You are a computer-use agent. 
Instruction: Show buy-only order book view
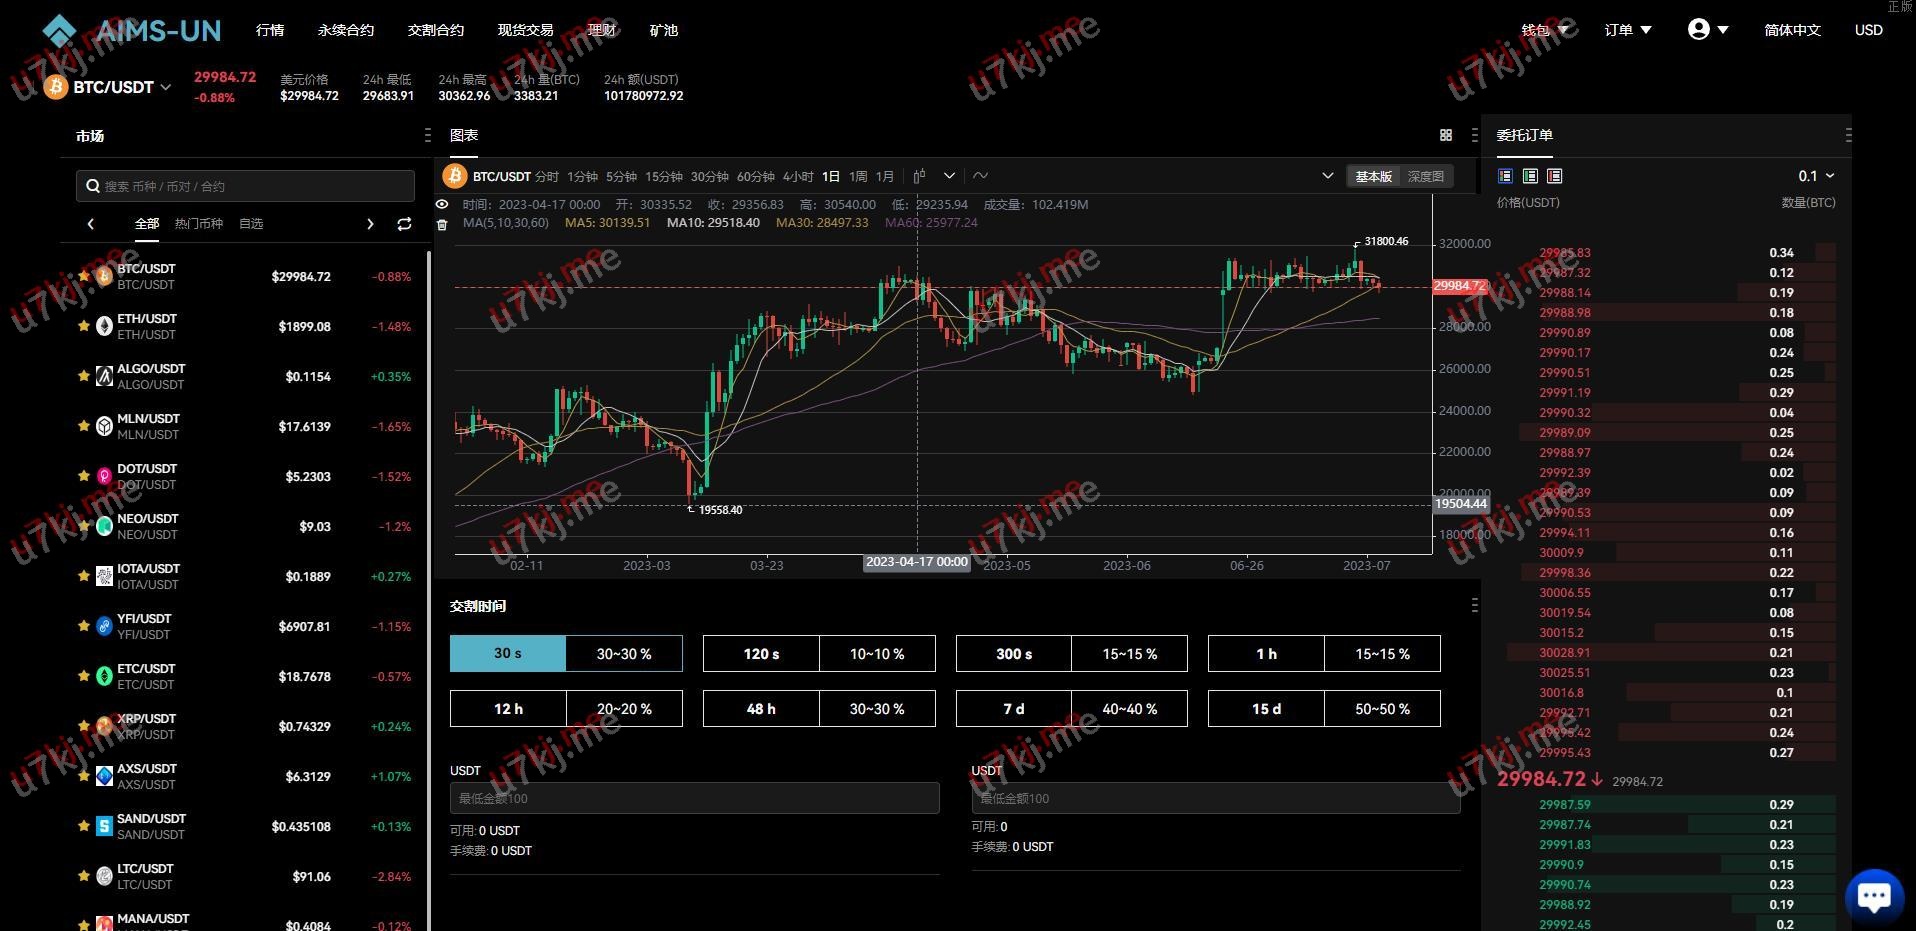(x=1530, y=176)
